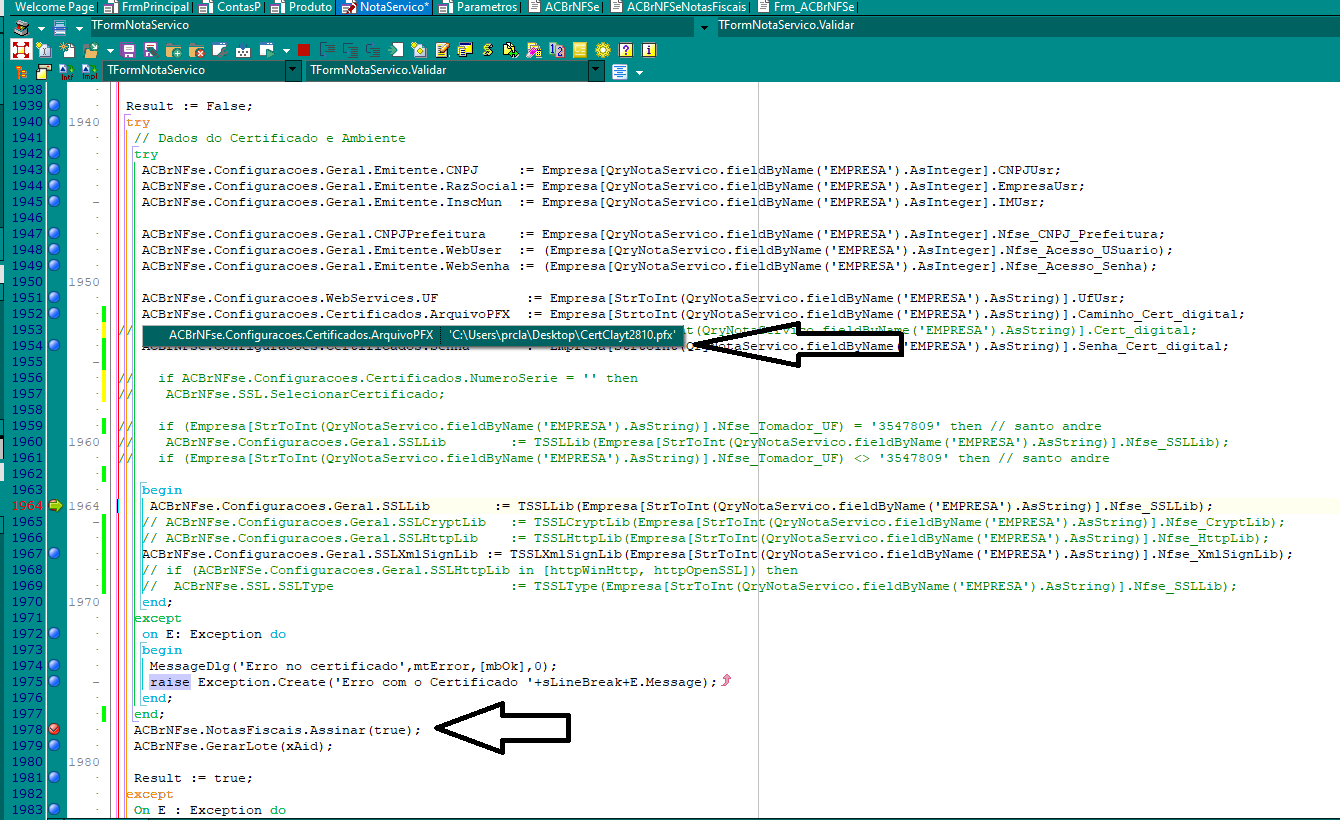Select the active NotaServico* tab
1340x820 pixels.
pyautogui.click(x=386, y=7)
